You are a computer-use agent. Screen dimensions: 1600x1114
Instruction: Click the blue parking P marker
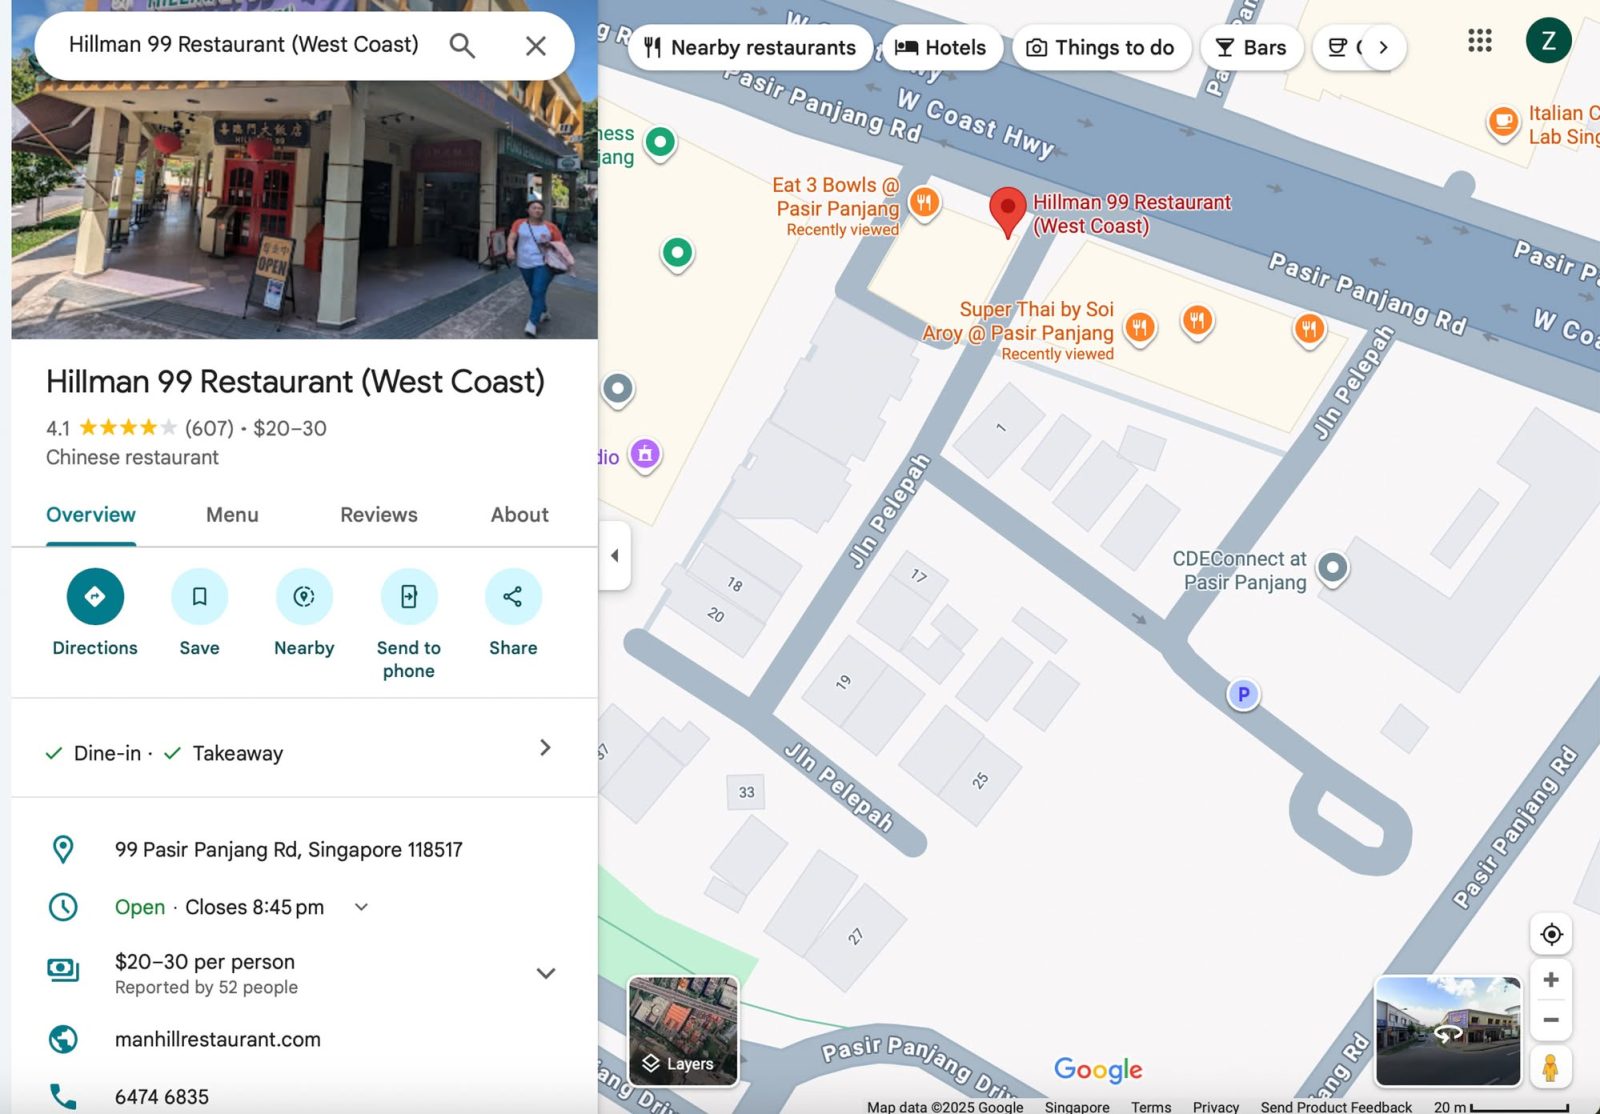1243,694
